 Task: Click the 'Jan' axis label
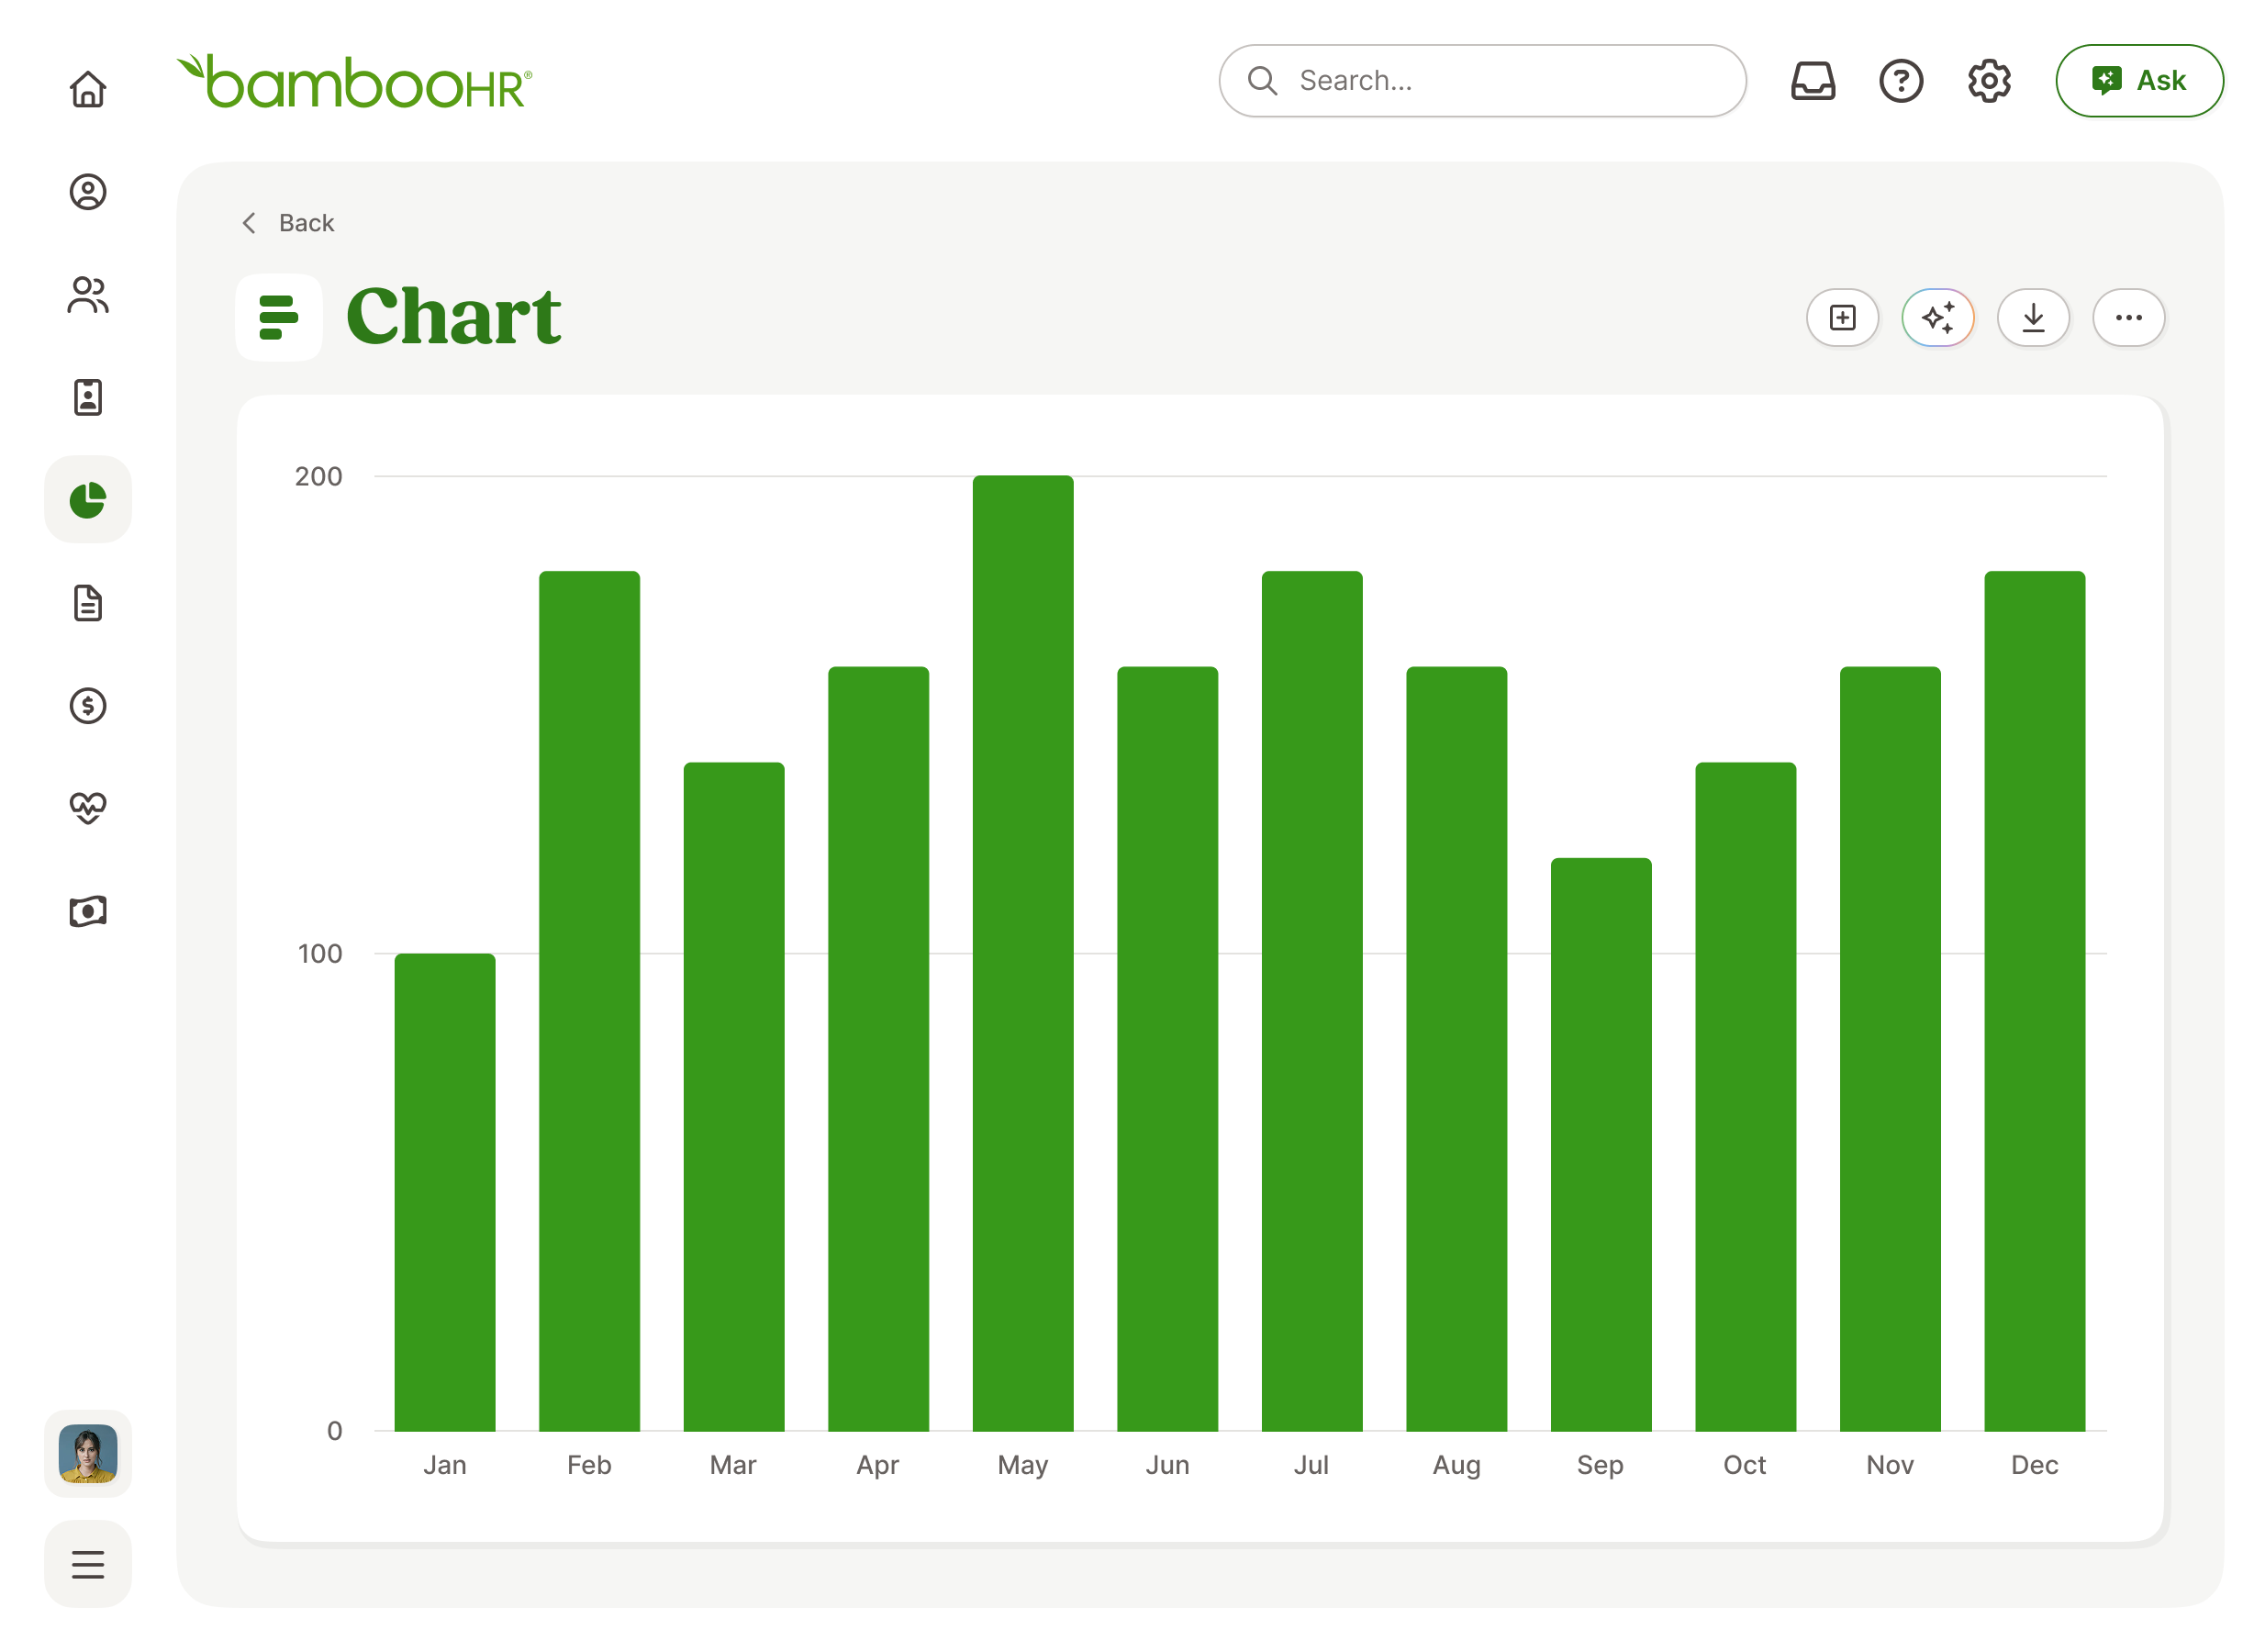[445, 1465]
